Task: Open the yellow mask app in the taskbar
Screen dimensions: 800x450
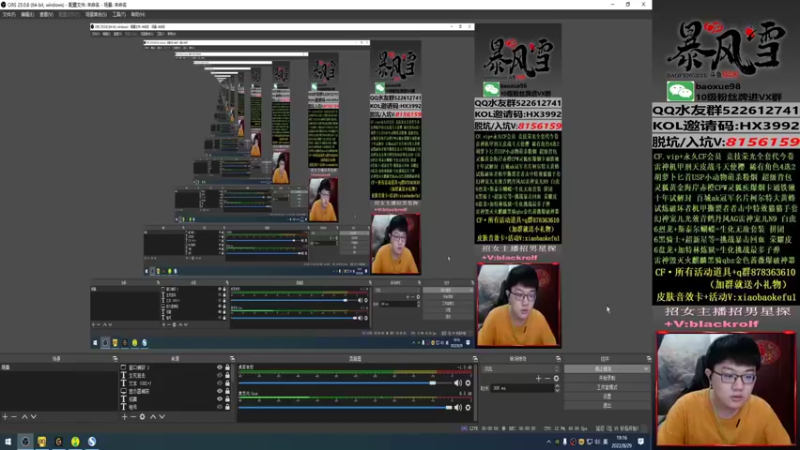Action: point(42,442)
